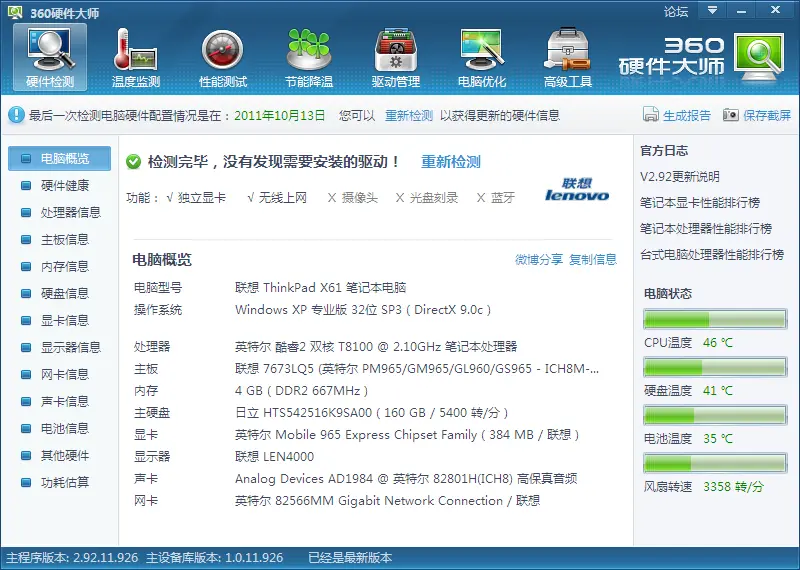Open 笔记本处理器性能排行榜 link
Screen dimensions: 800x570
click(706, 229)
